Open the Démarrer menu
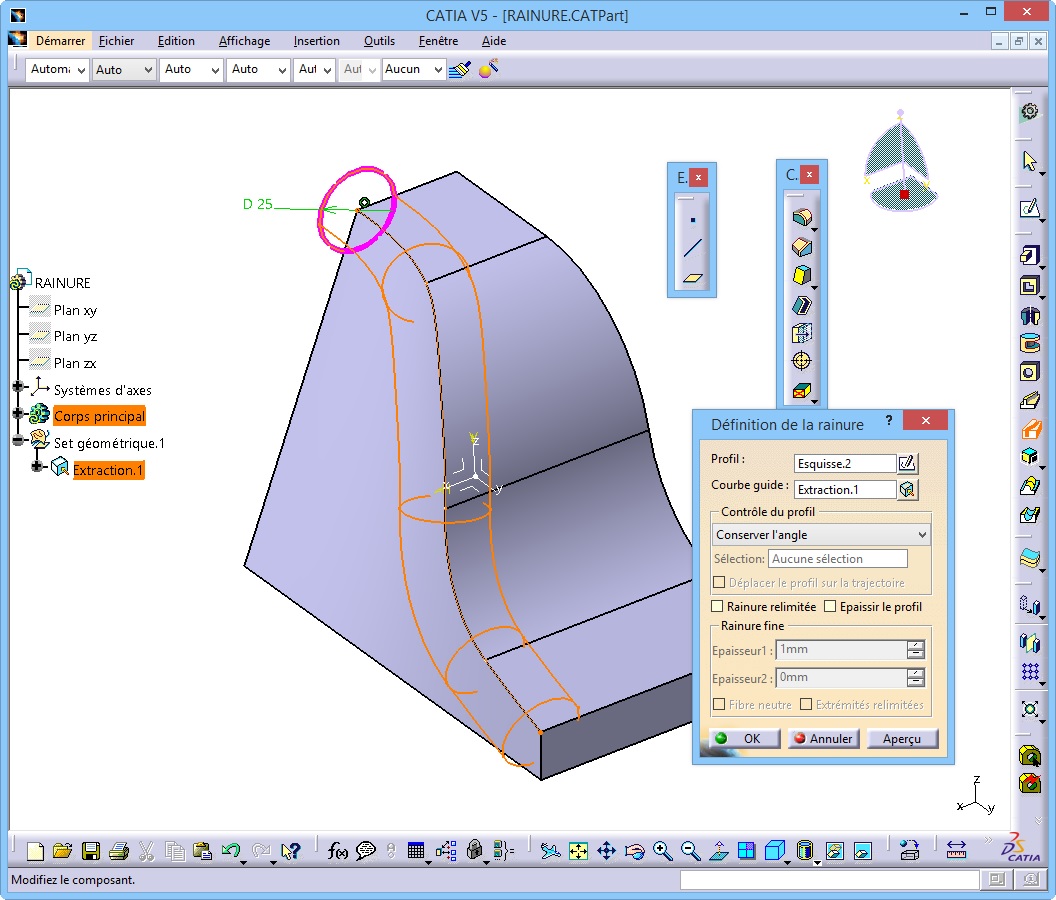Viewport: 1056px width, 900px height. [x=61, y=41]
